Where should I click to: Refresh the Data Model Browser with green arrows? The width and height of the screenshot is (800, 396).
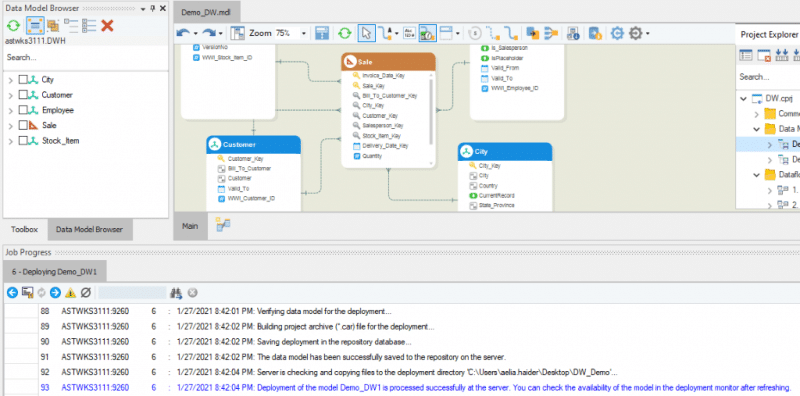coord(13,25)
